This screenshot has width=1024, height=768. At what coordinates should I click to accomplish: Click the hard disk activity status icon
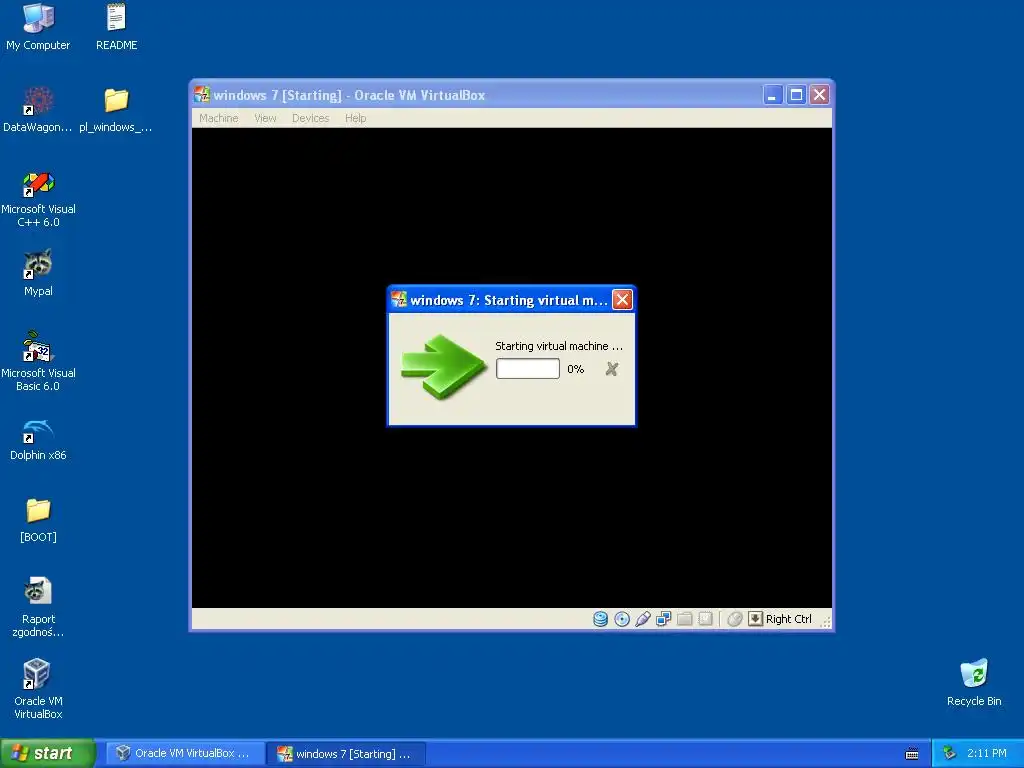[x=600, y=618]
